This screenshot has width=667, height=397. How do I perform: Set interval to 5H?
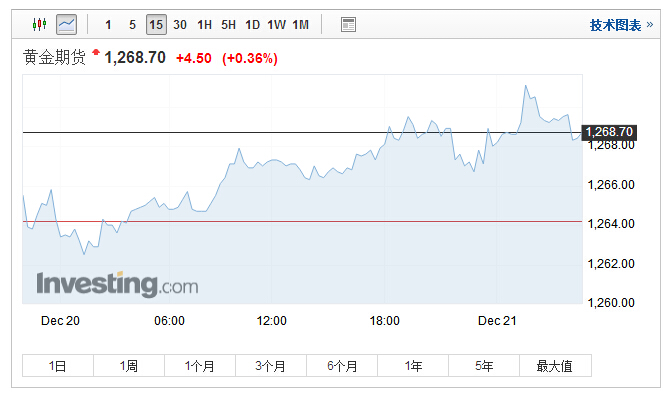coord(228,25)
